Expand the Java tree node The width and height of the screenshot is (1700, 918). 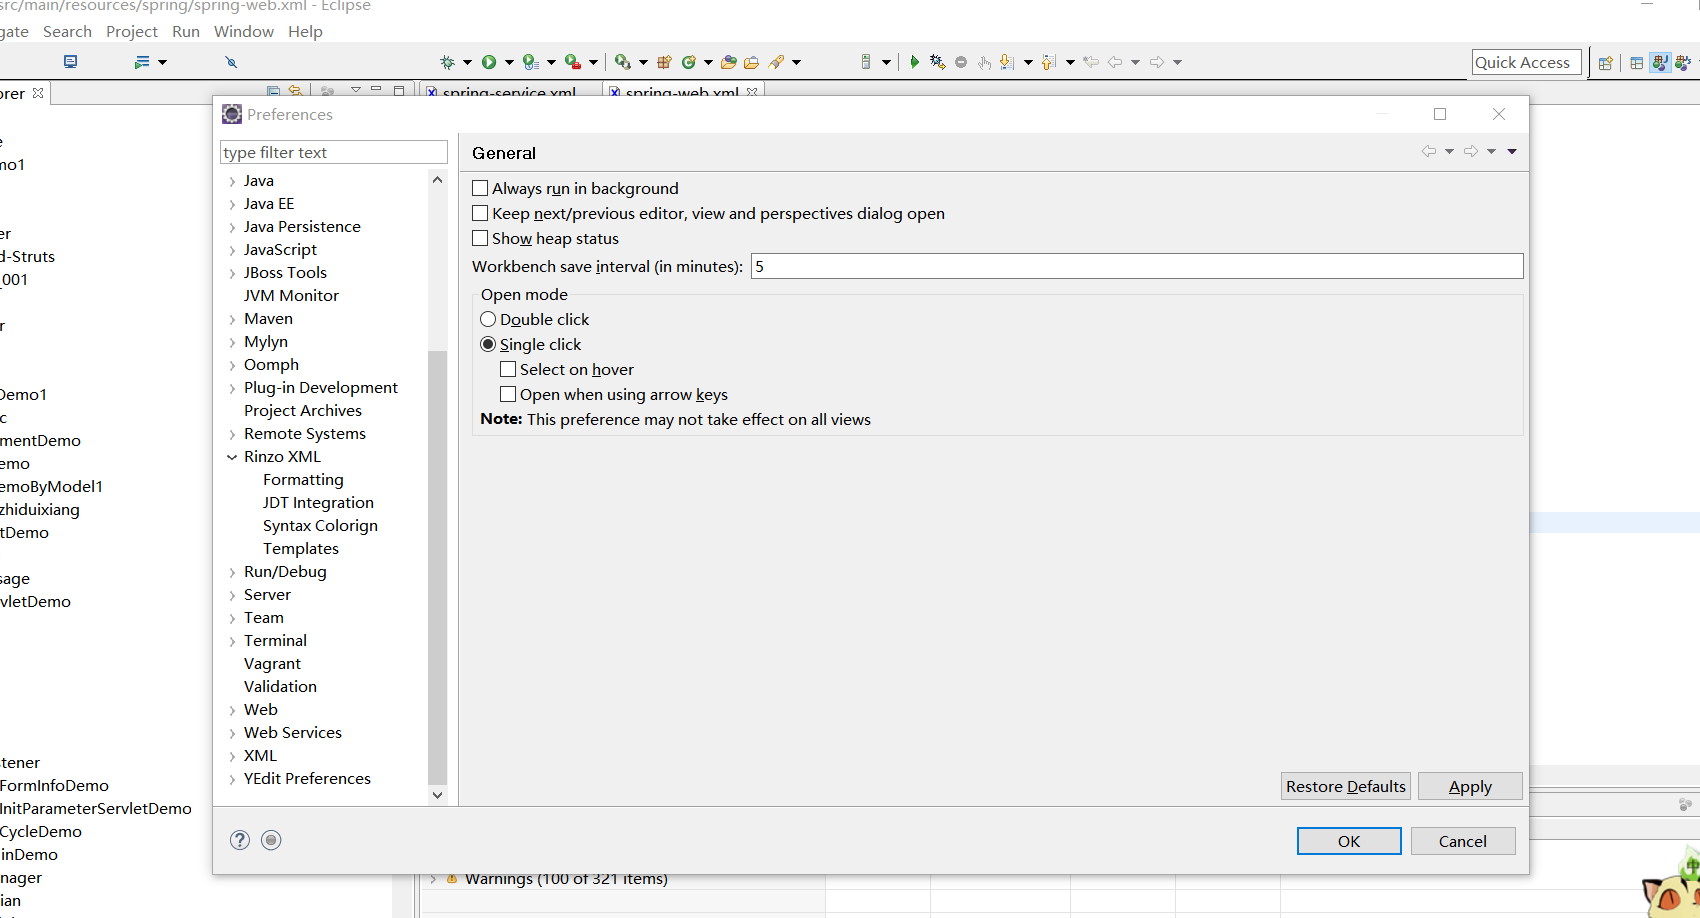pos(232,181)
